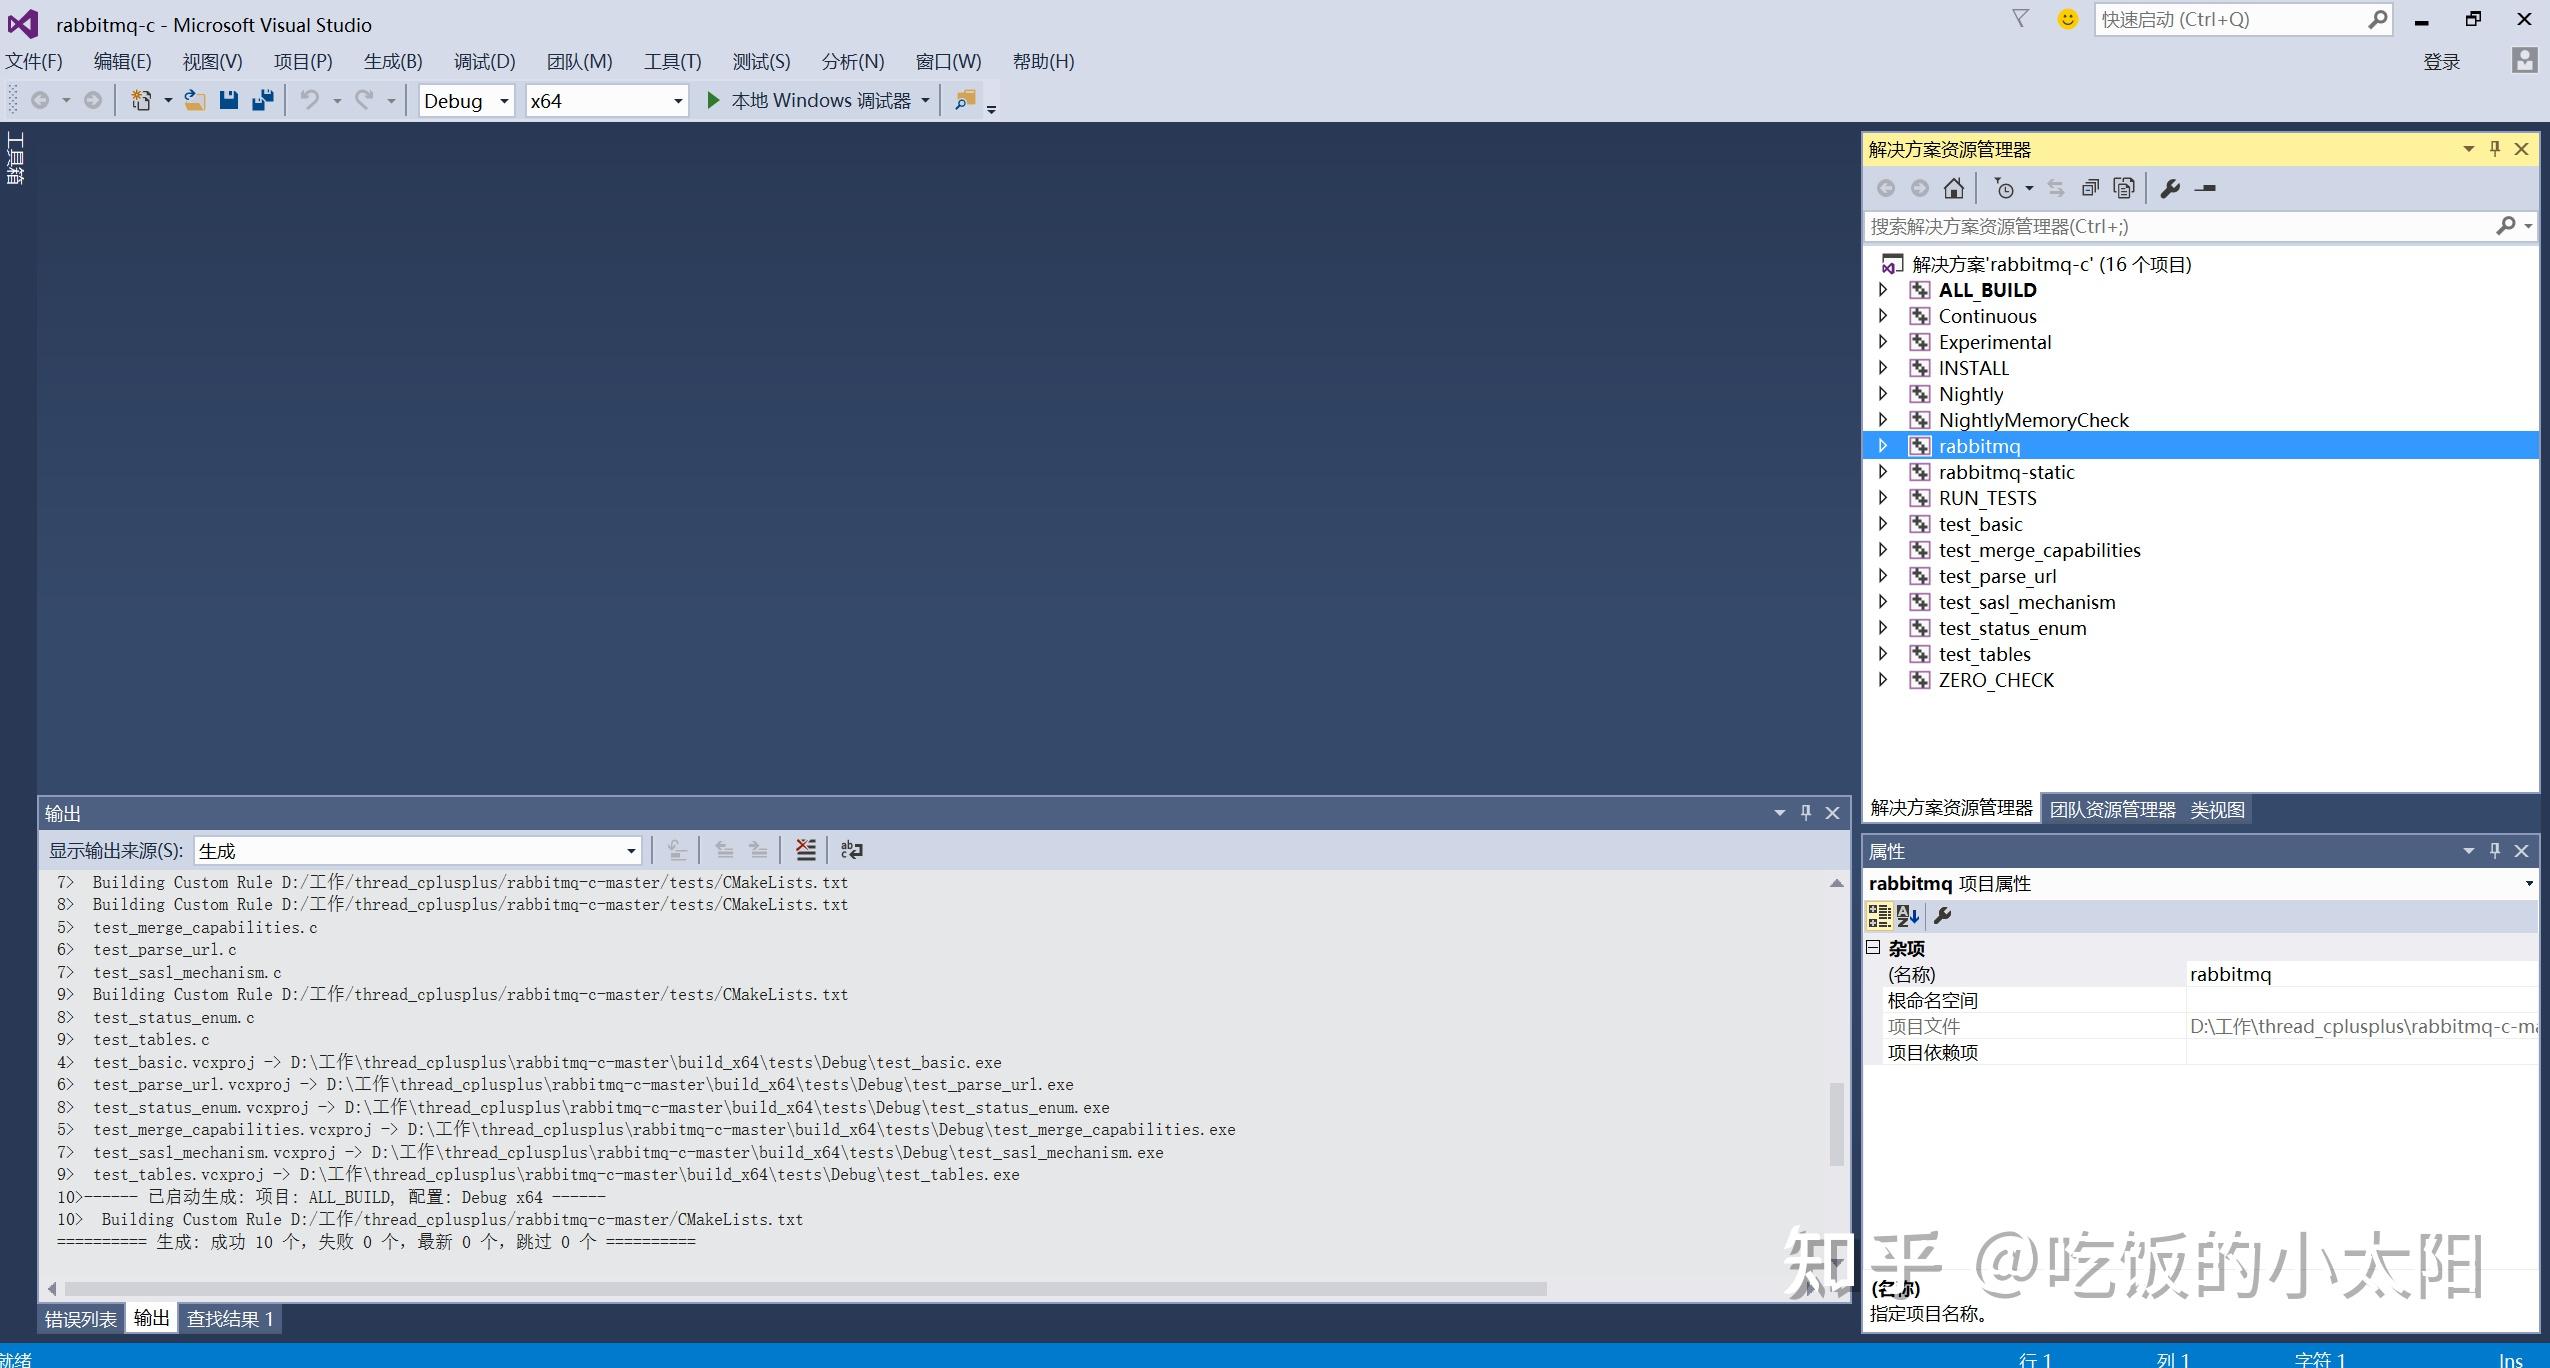Open the Debug configuration dropdown

click(503, 100)
